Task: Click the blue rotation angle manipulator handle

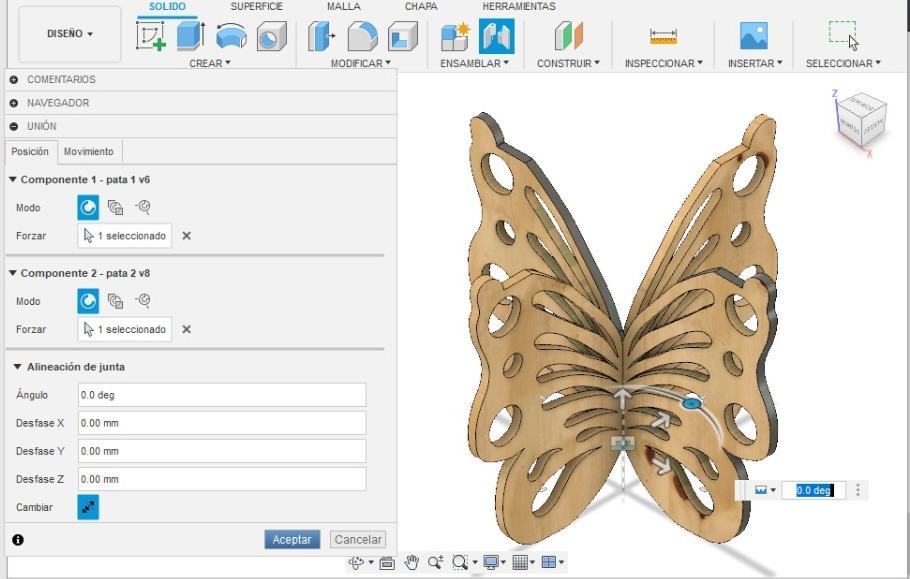Action: click(x=691, y=403)
